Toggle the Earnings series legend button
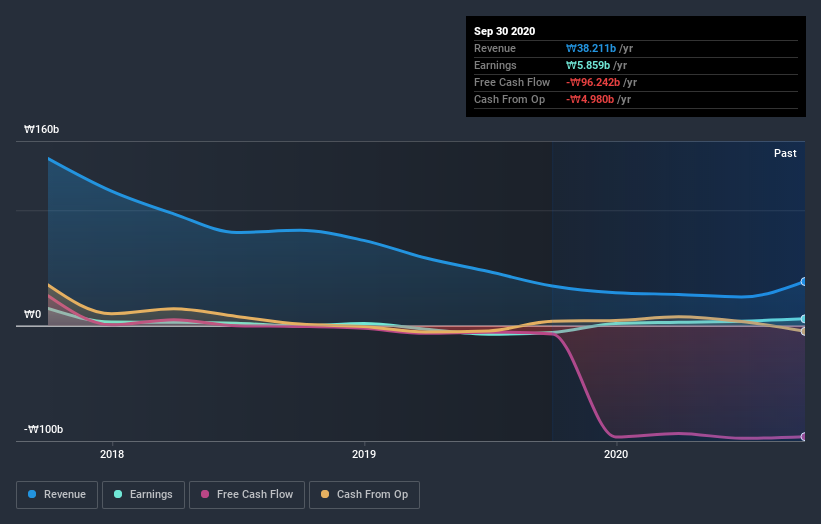821x524 pixels. (143, 495)
